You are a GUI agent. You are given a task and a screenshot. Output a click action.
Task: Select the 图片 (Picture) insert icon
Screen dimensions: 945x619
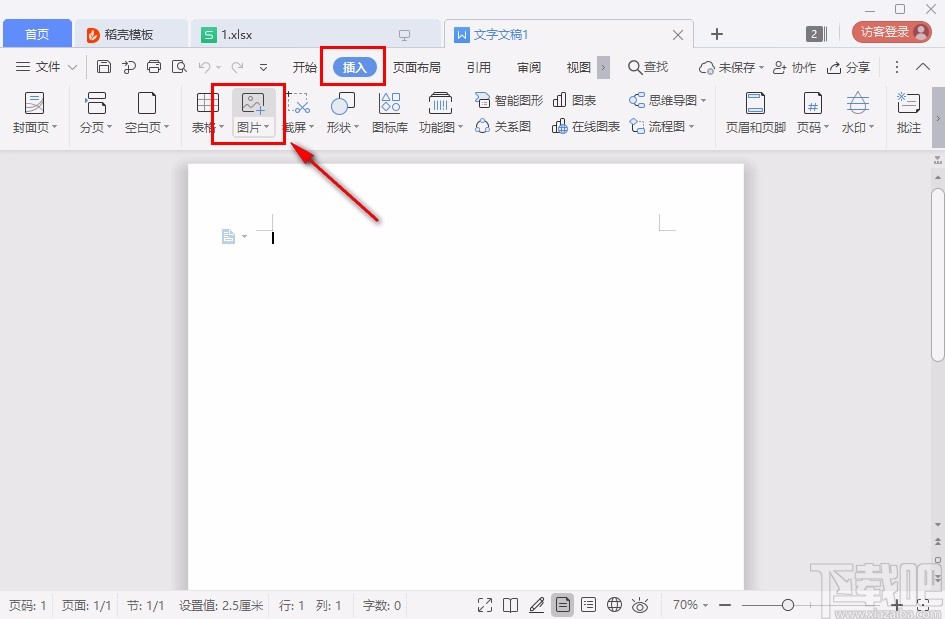pyautogui.click(x=253, y=105)
